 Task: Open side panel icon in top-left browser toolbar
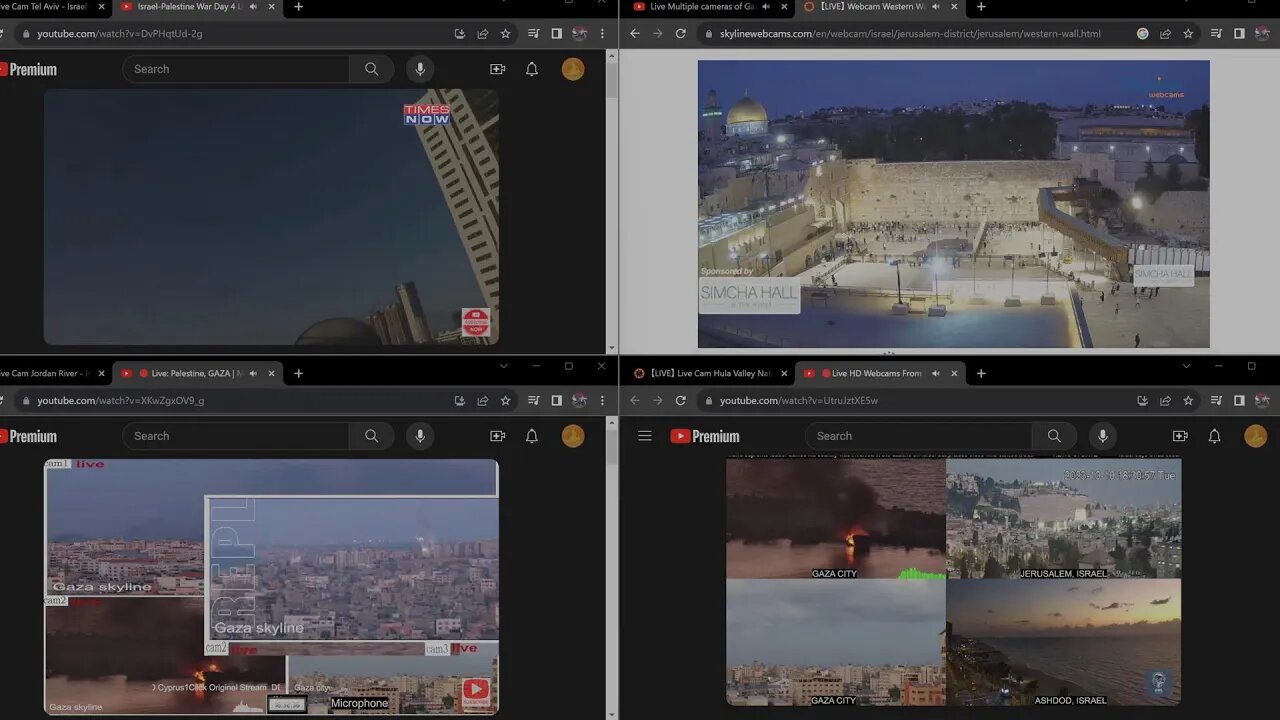click(556, 33)
